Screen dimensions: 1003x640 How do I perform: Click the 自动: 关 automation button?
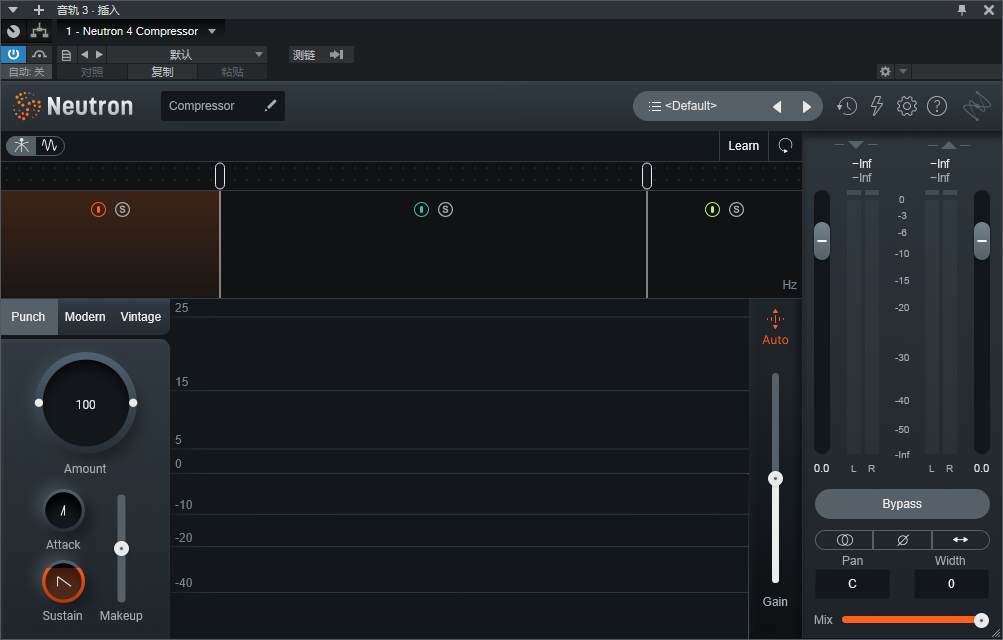(26, 72)
